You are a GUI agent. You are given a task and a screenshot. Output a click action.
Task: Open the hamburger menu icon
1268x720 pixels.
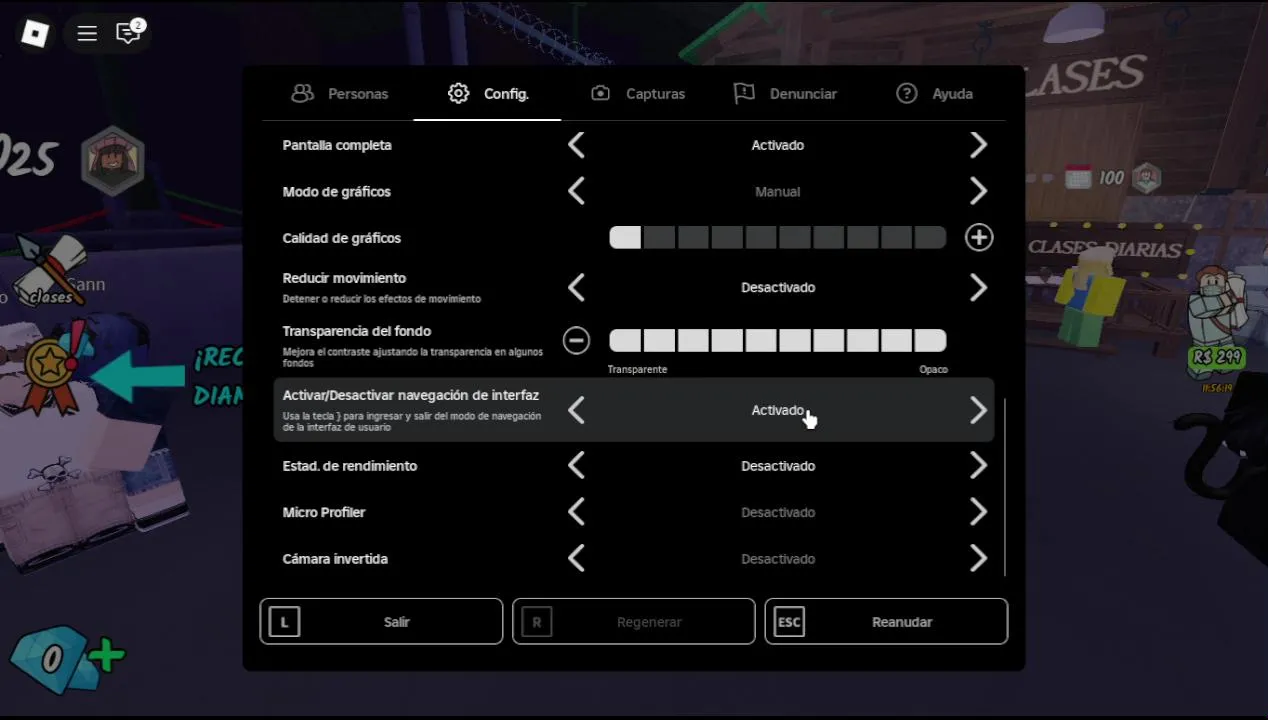(87, 33)
